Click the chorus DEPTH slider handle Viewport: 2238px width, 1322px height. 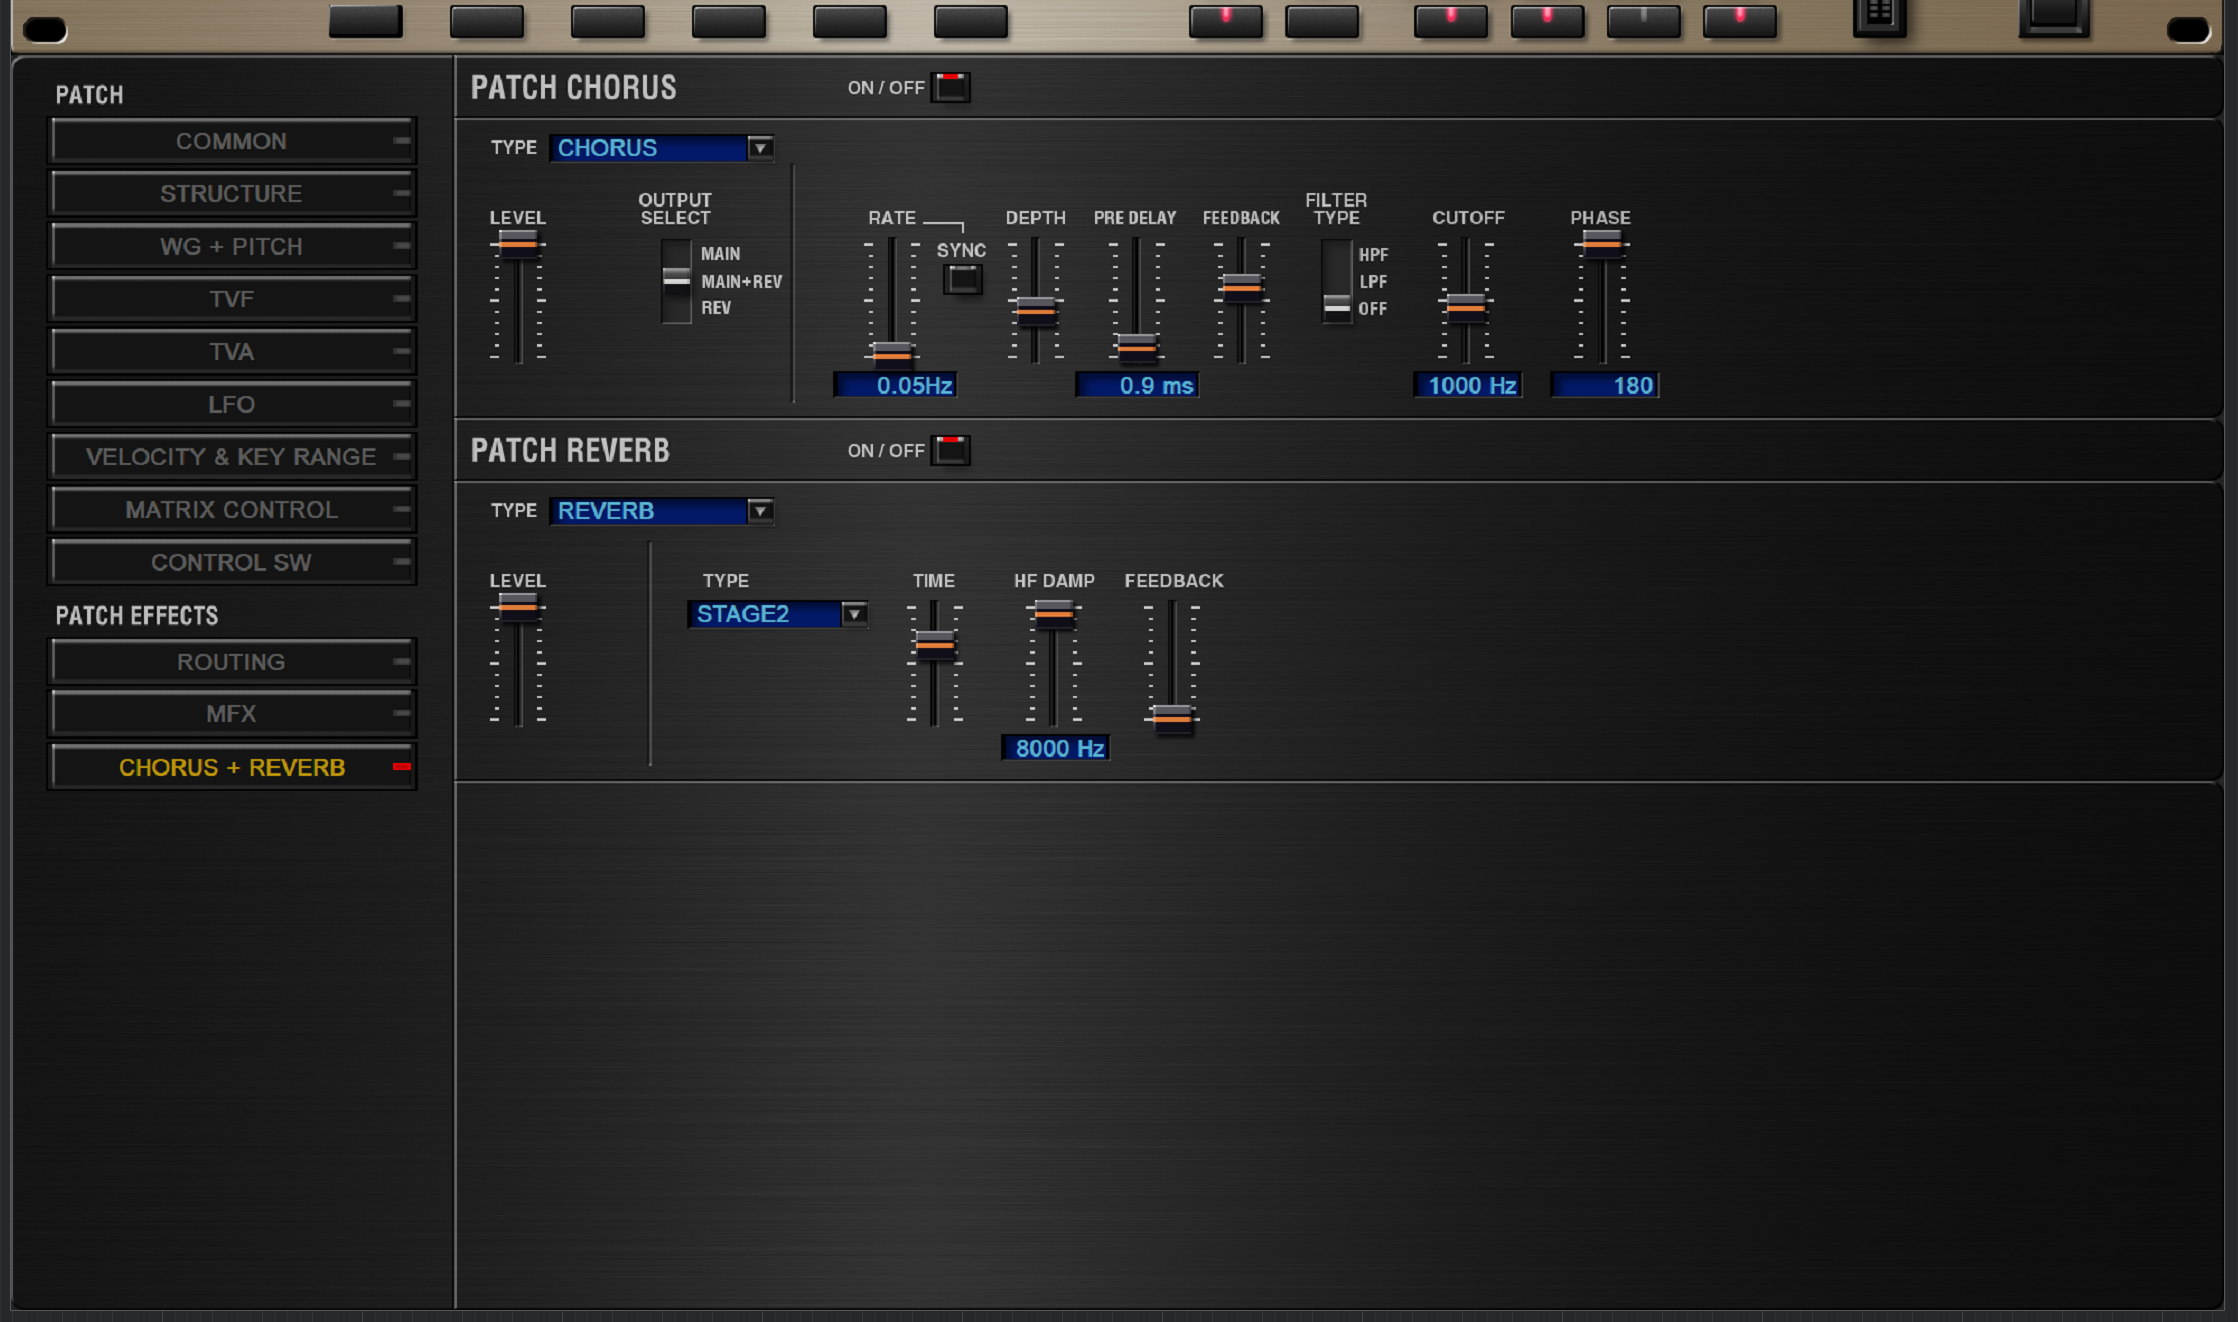(1035, 311)
